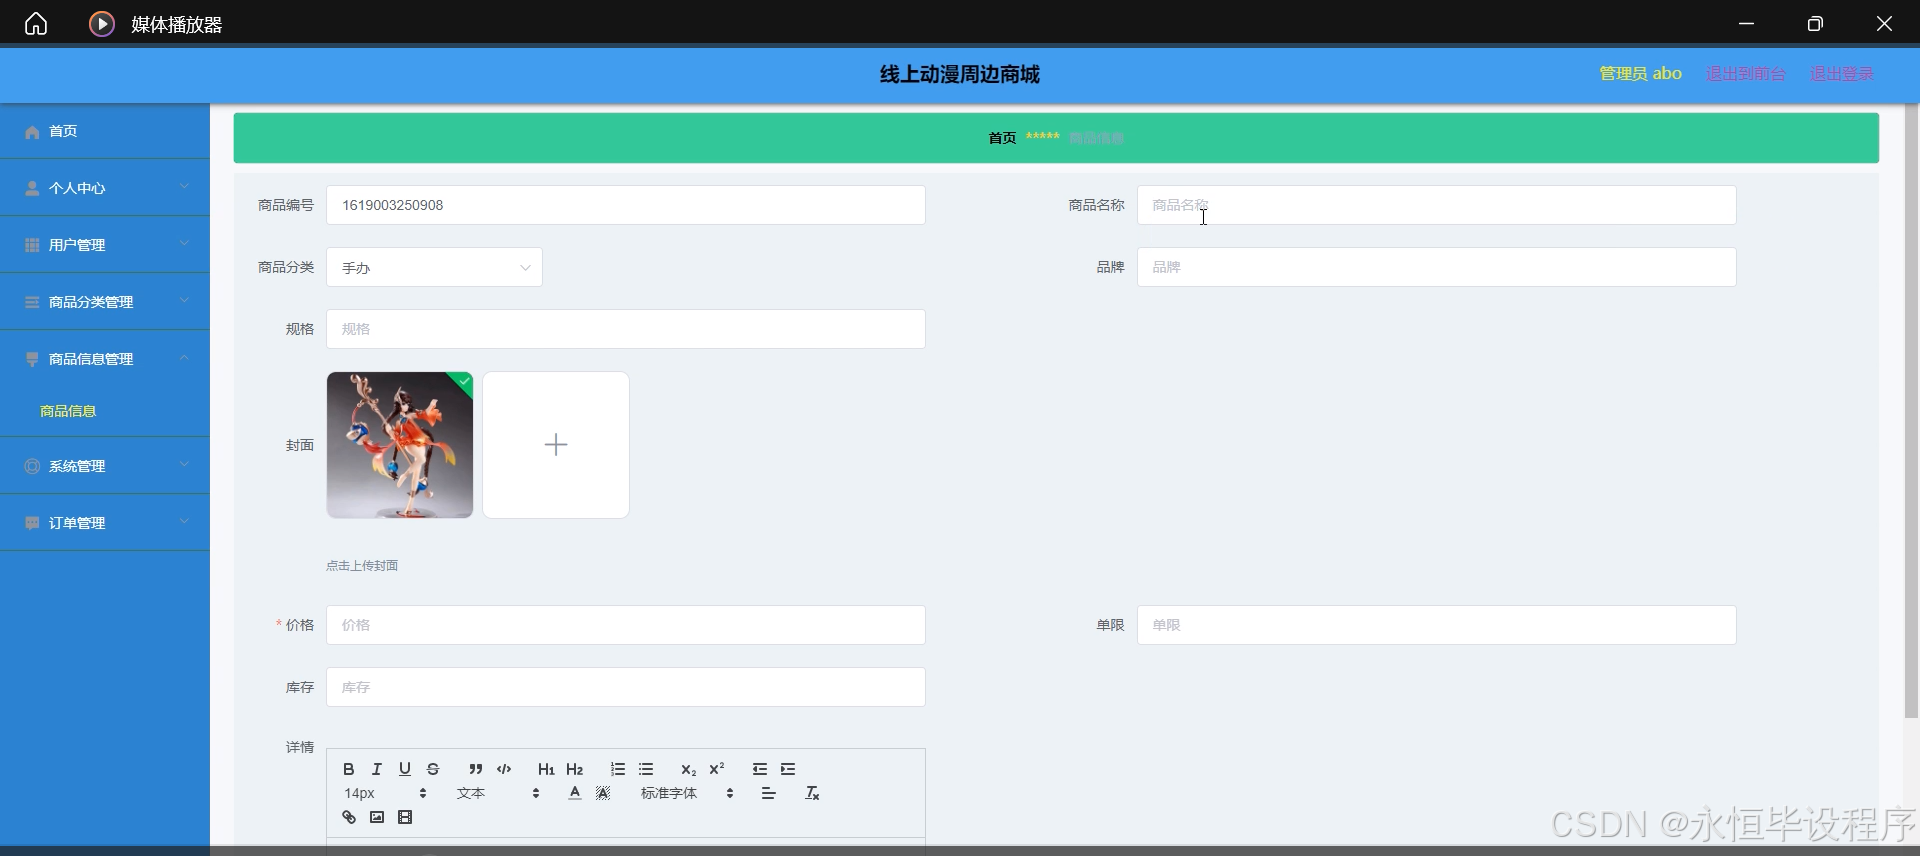
Task: Open the text alignment options
Action: click(768, 793)
